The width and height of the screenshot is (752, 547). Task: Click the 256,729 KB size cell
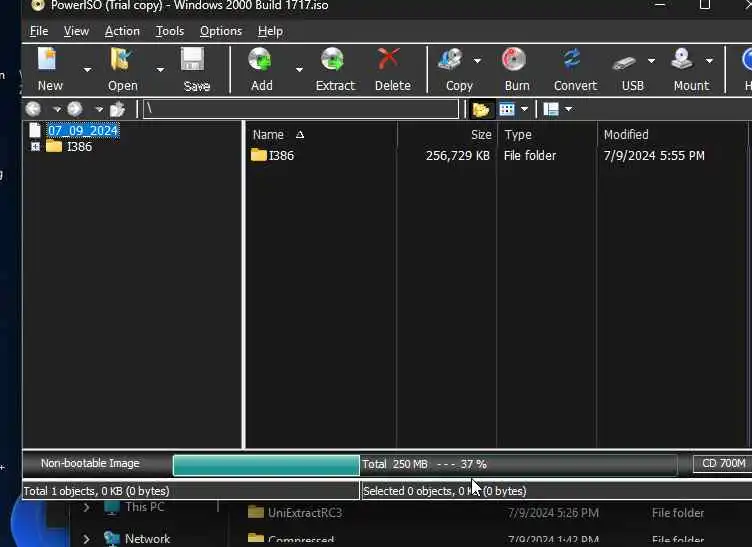pyautogui.click(x=458, y=155)
